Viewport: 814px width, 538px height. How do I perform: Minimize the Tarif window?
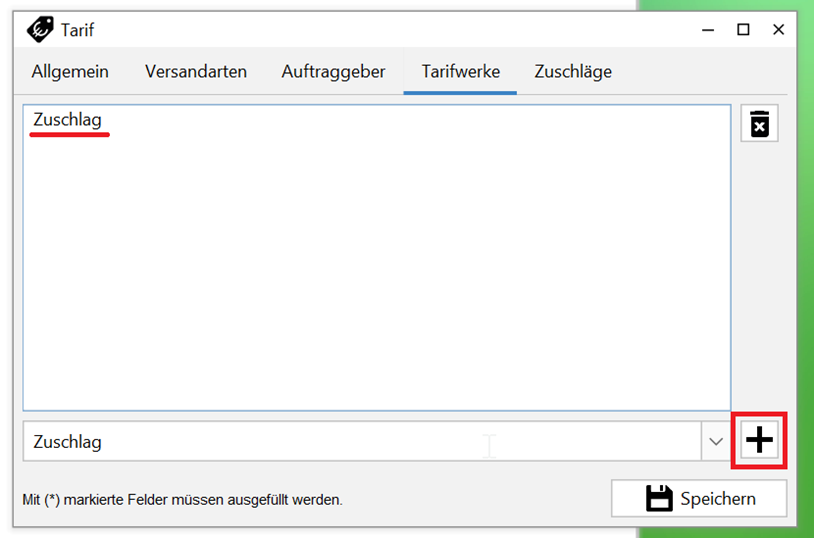tap(708, 30)
